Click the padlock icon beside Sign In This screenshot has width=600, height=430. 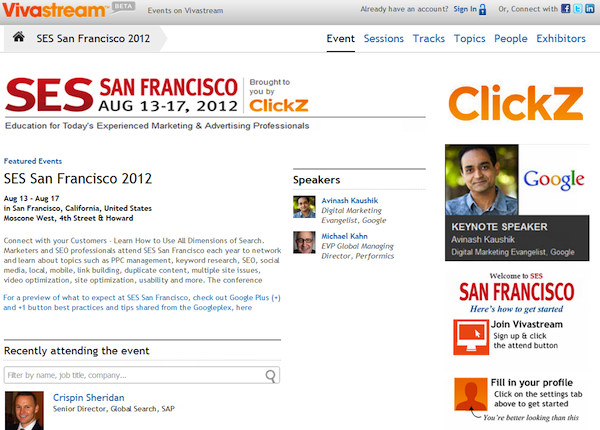(x=483, y=9)
